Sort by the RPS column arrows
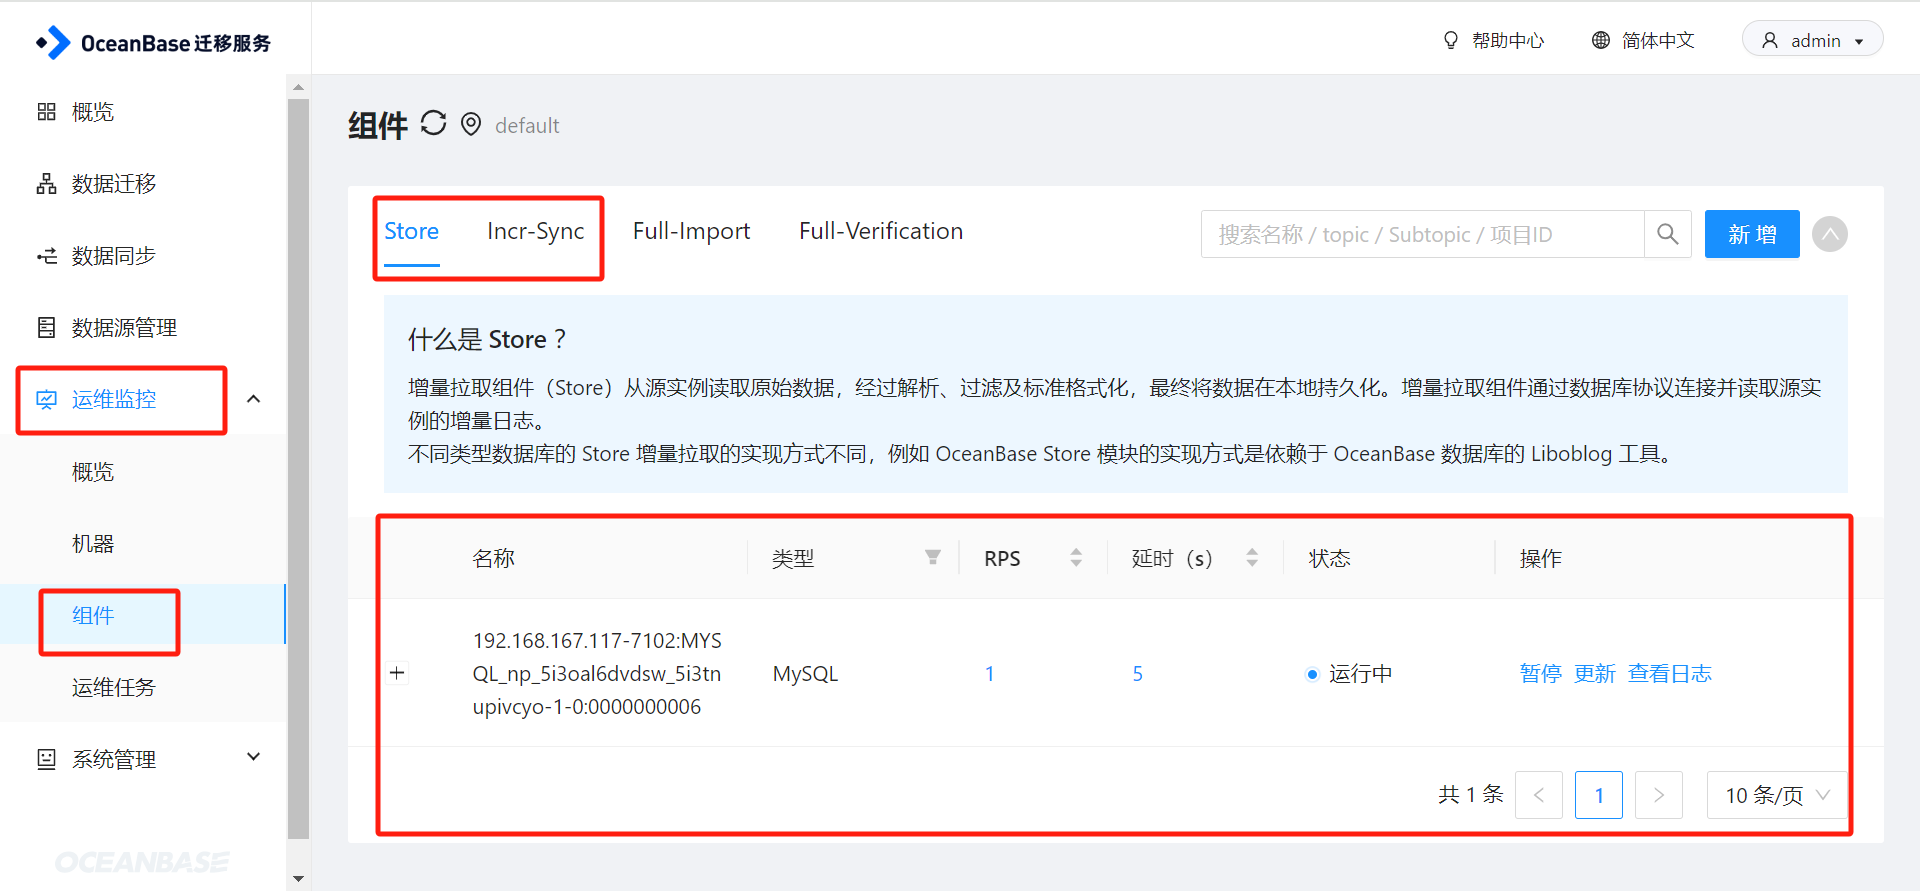 1076,558
